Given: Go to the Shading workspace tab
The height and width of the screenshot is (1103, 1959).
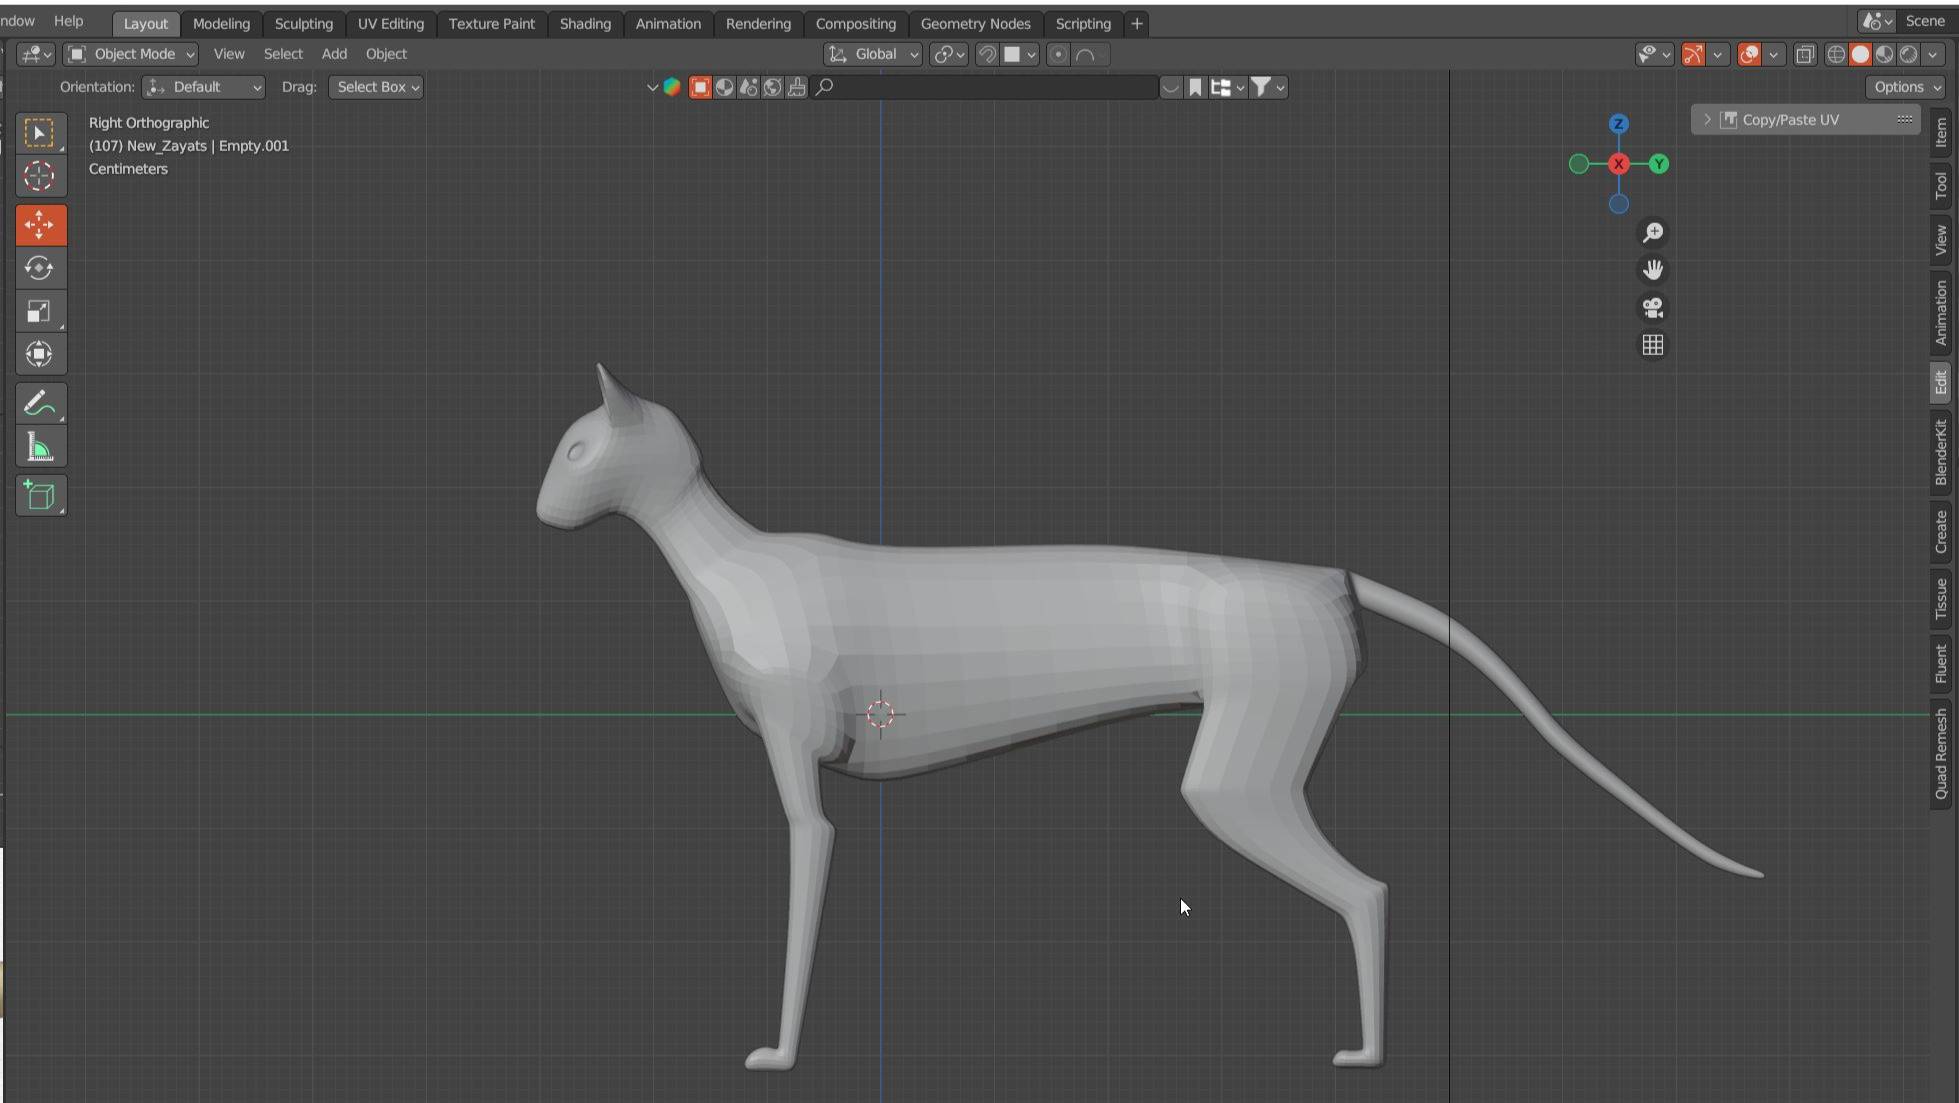Looking at the screenshot, I should 585,23.
